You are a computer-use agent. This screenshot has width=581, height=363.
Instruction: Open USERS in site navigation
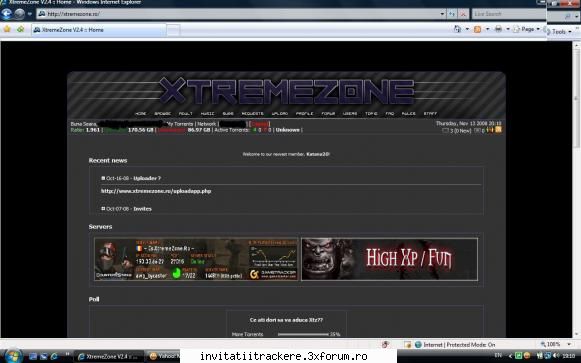click(x=350, y=113)
